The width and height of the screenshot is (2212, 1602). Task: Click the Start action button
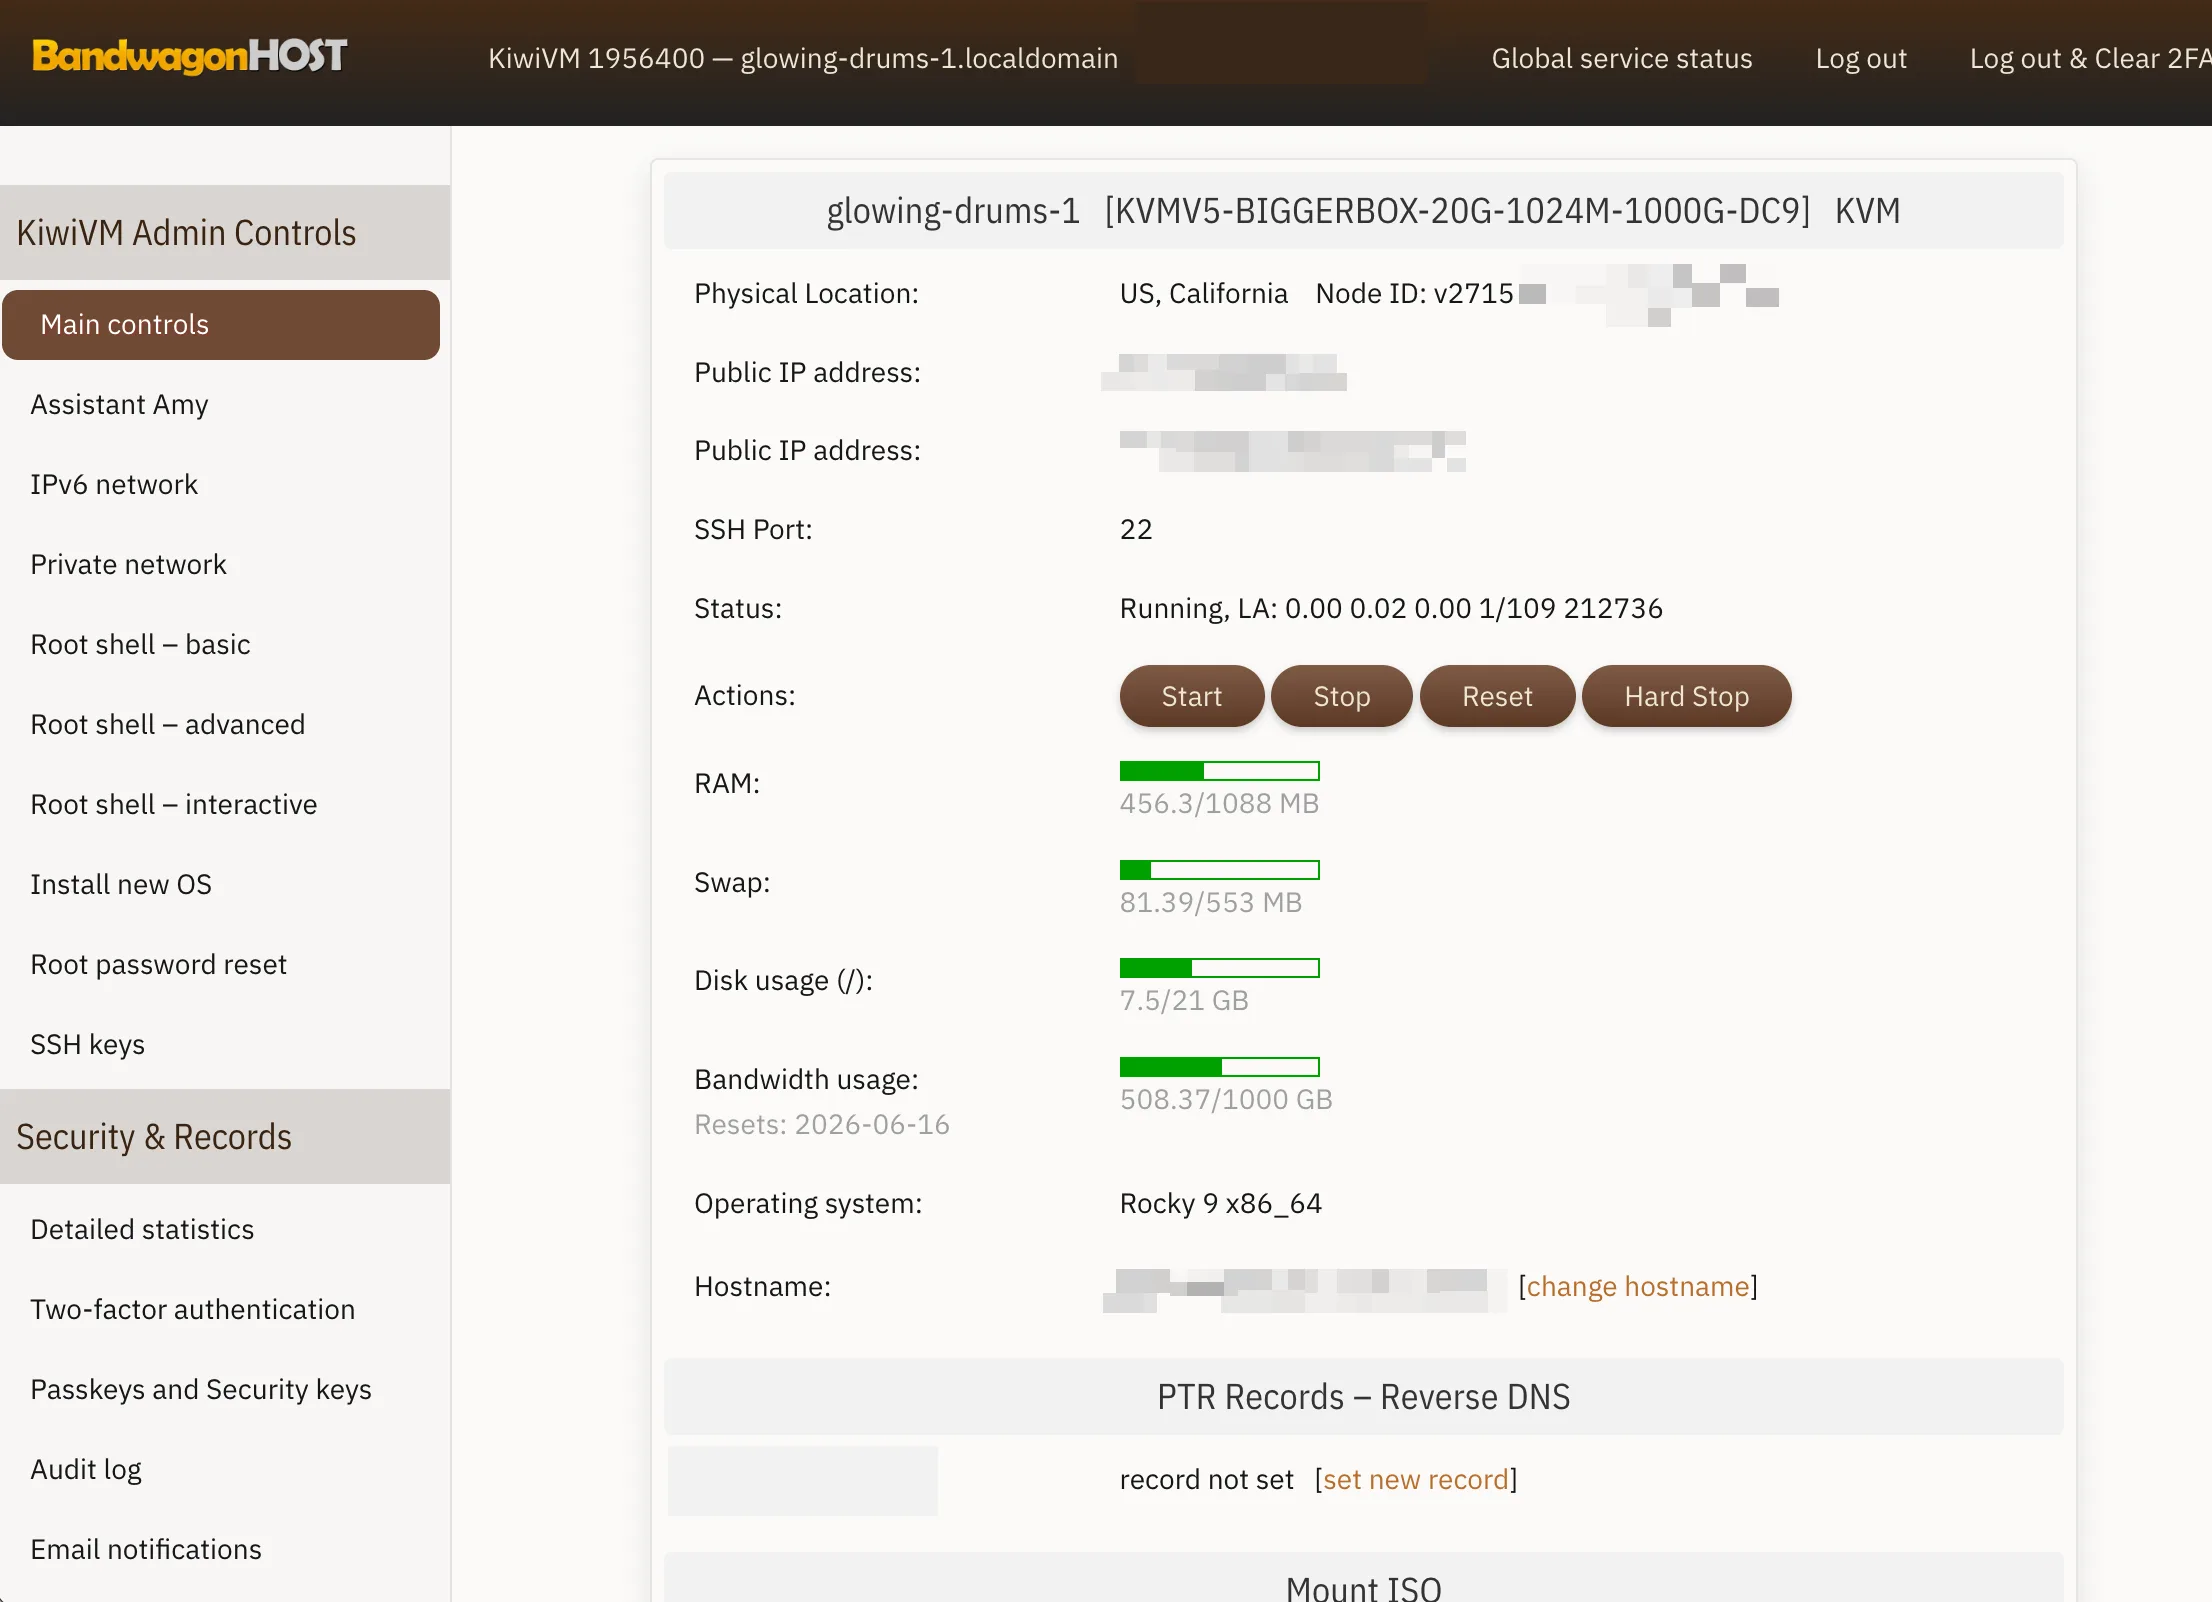click(x=1191, y=696)
